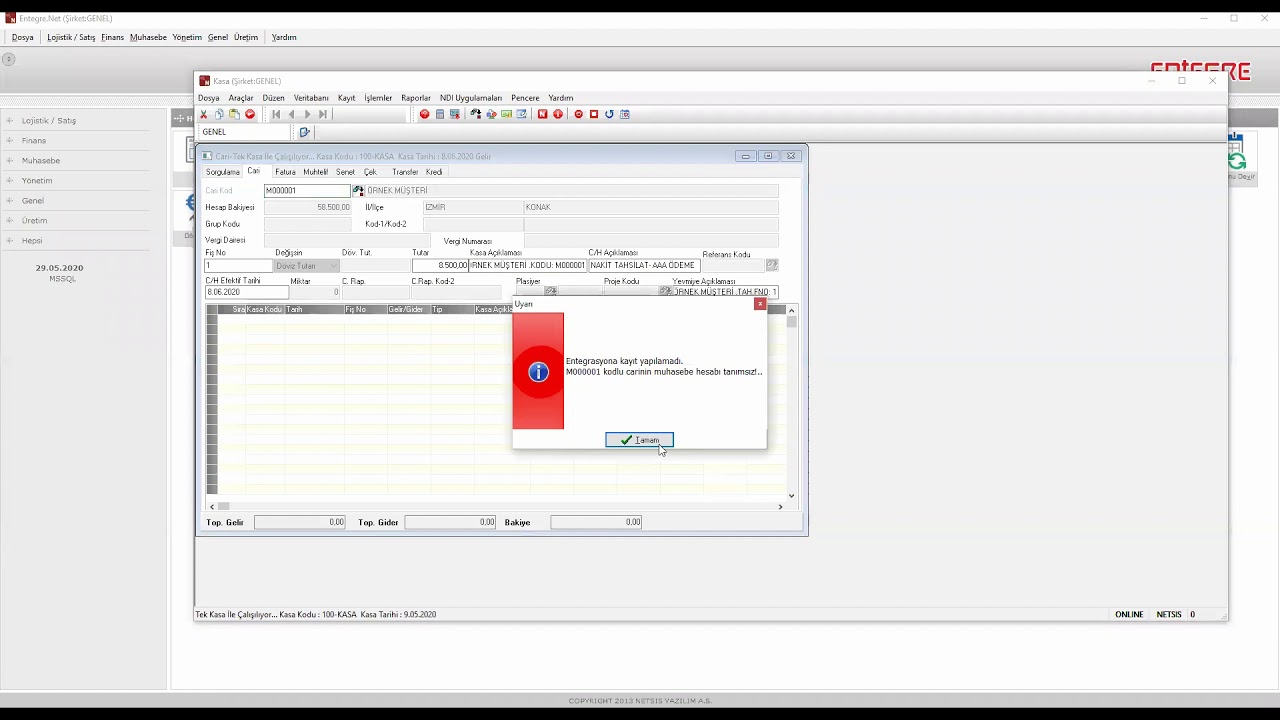Close the Uyarı dialog with red X
1280x720 pixels.
pos(760,304)
